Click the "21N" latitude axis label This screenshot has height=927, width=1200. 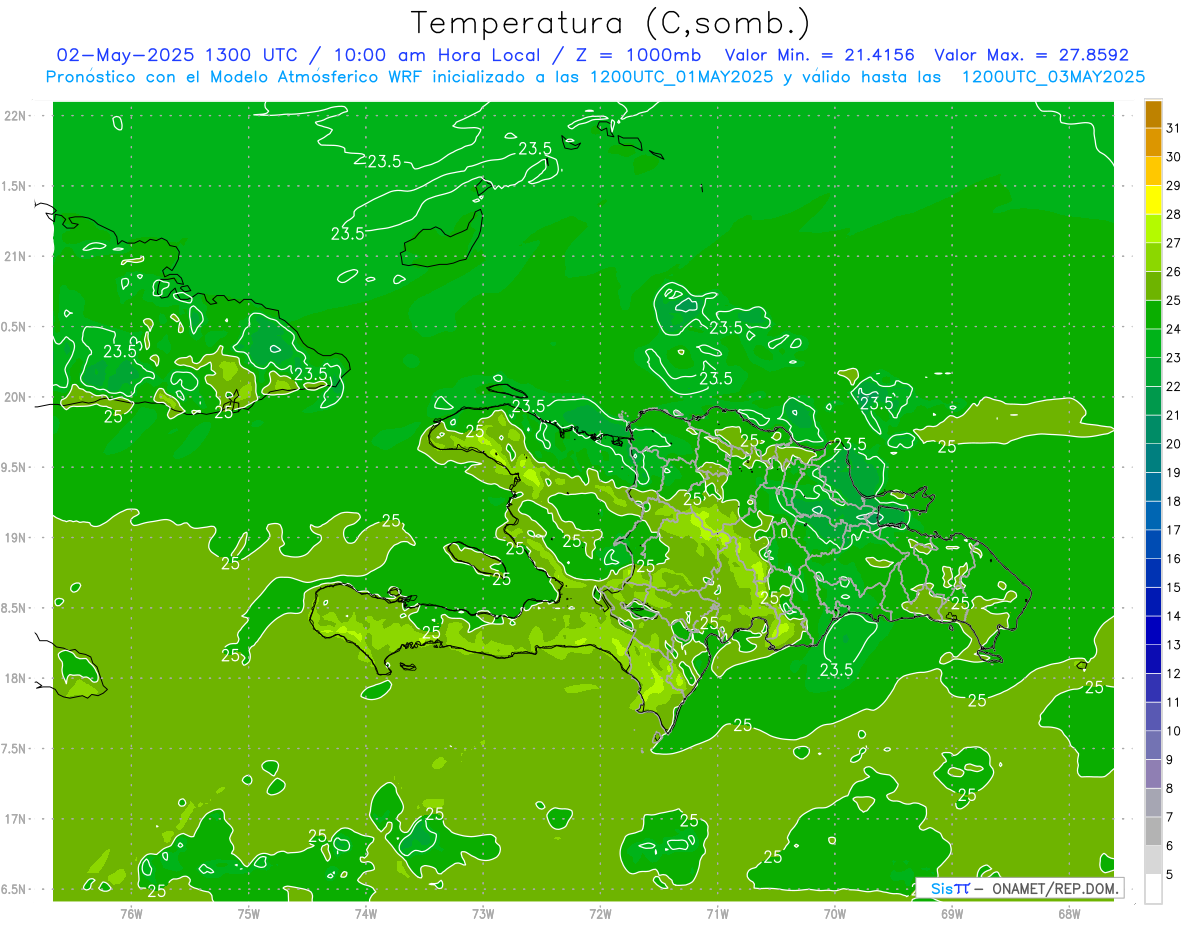coord(15,256)
